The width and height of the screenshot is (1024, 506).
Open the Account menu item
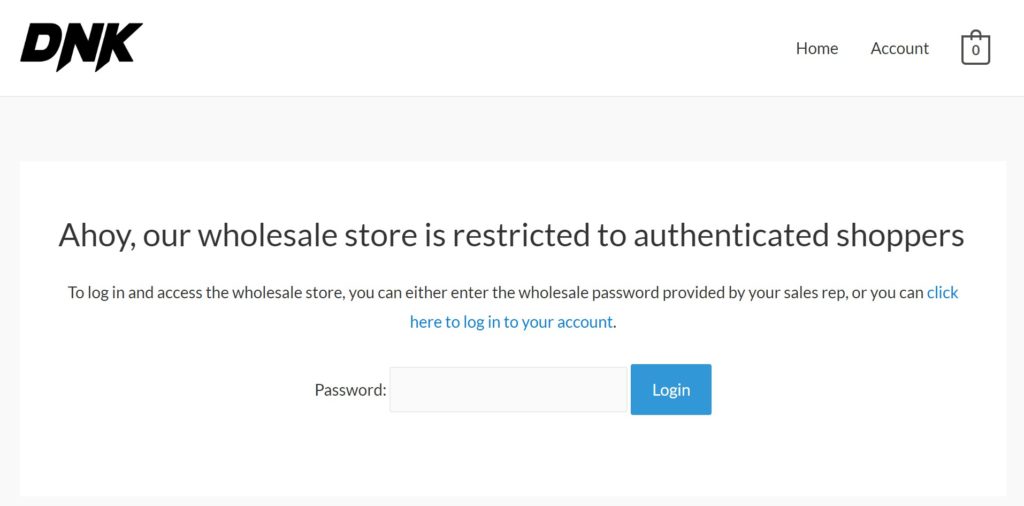[x=899, y=48]
